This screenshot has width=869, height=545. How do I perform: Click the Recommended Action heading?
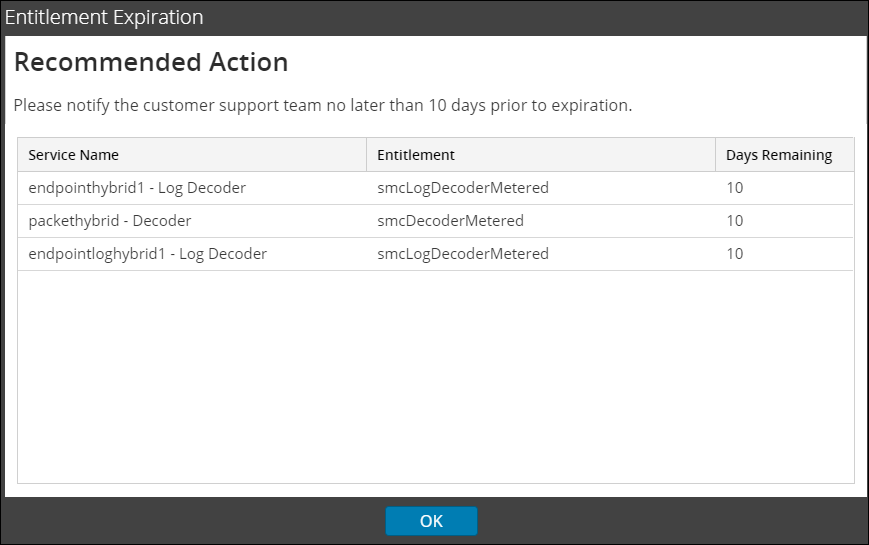tap(151, 62)
